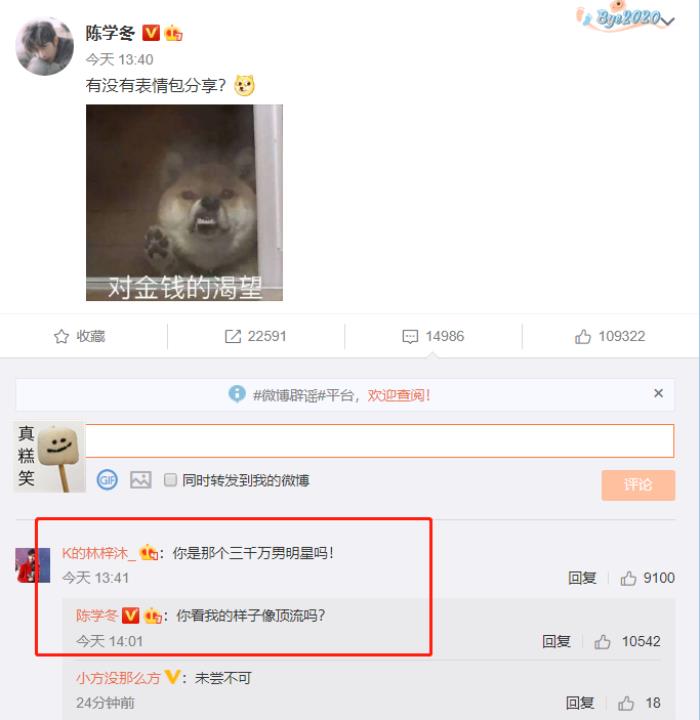Screen dimensions: 700x720
Task: Like the post with 109322 thumbs-up
Action: [582, 336]
